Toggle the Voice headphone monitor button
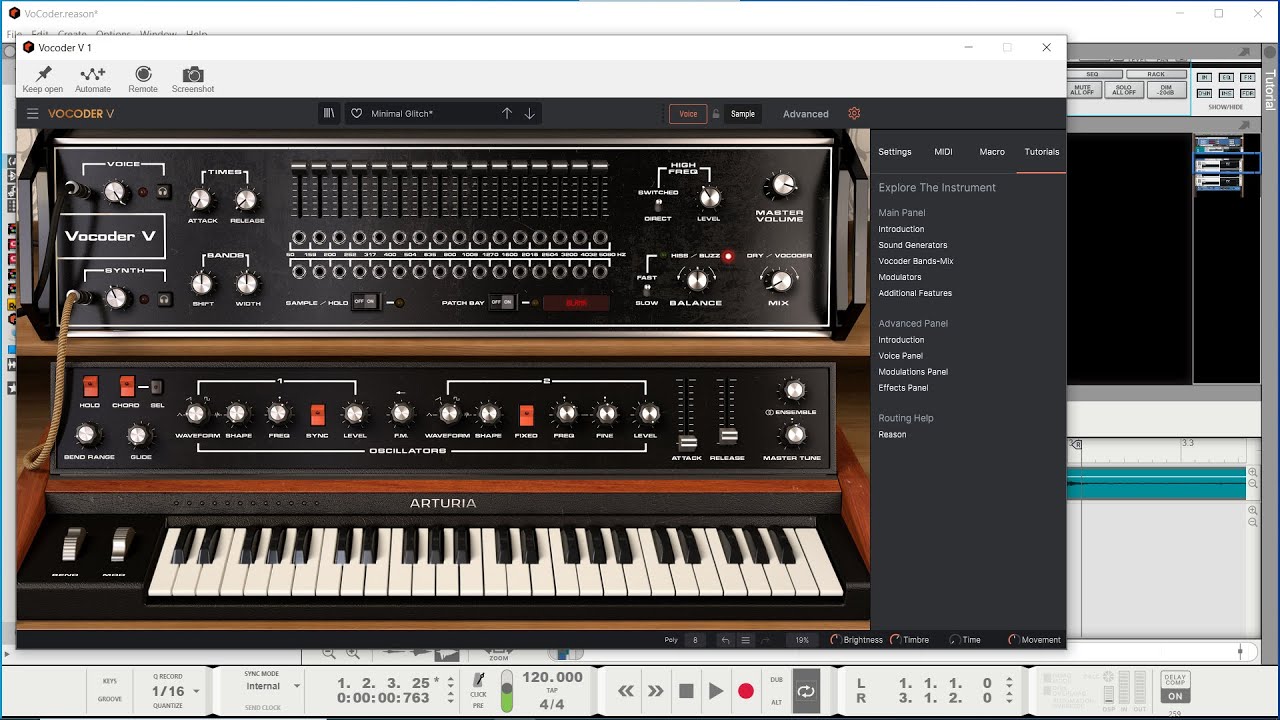 tap(165, 191)
